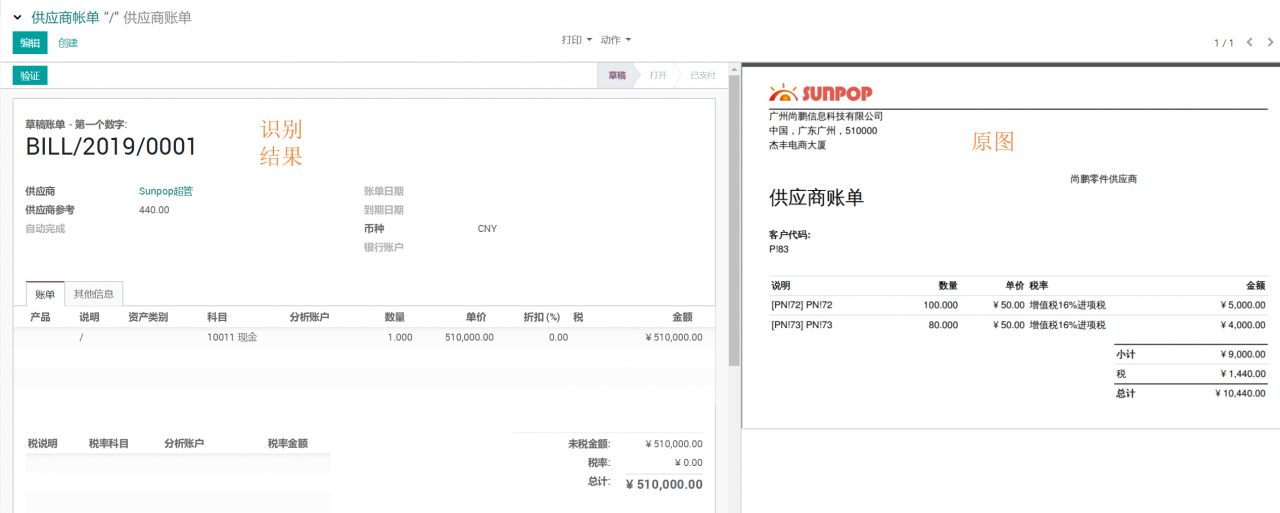Open the 打印 dropdown menu
The image size is (1280, 513).
point(576,40)
